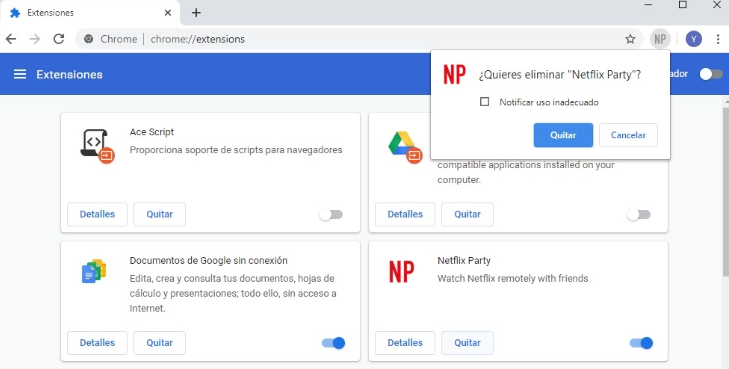Open Detalles for Ace Script
Viewport: 729px width, 369px height.
pos(97,214)
